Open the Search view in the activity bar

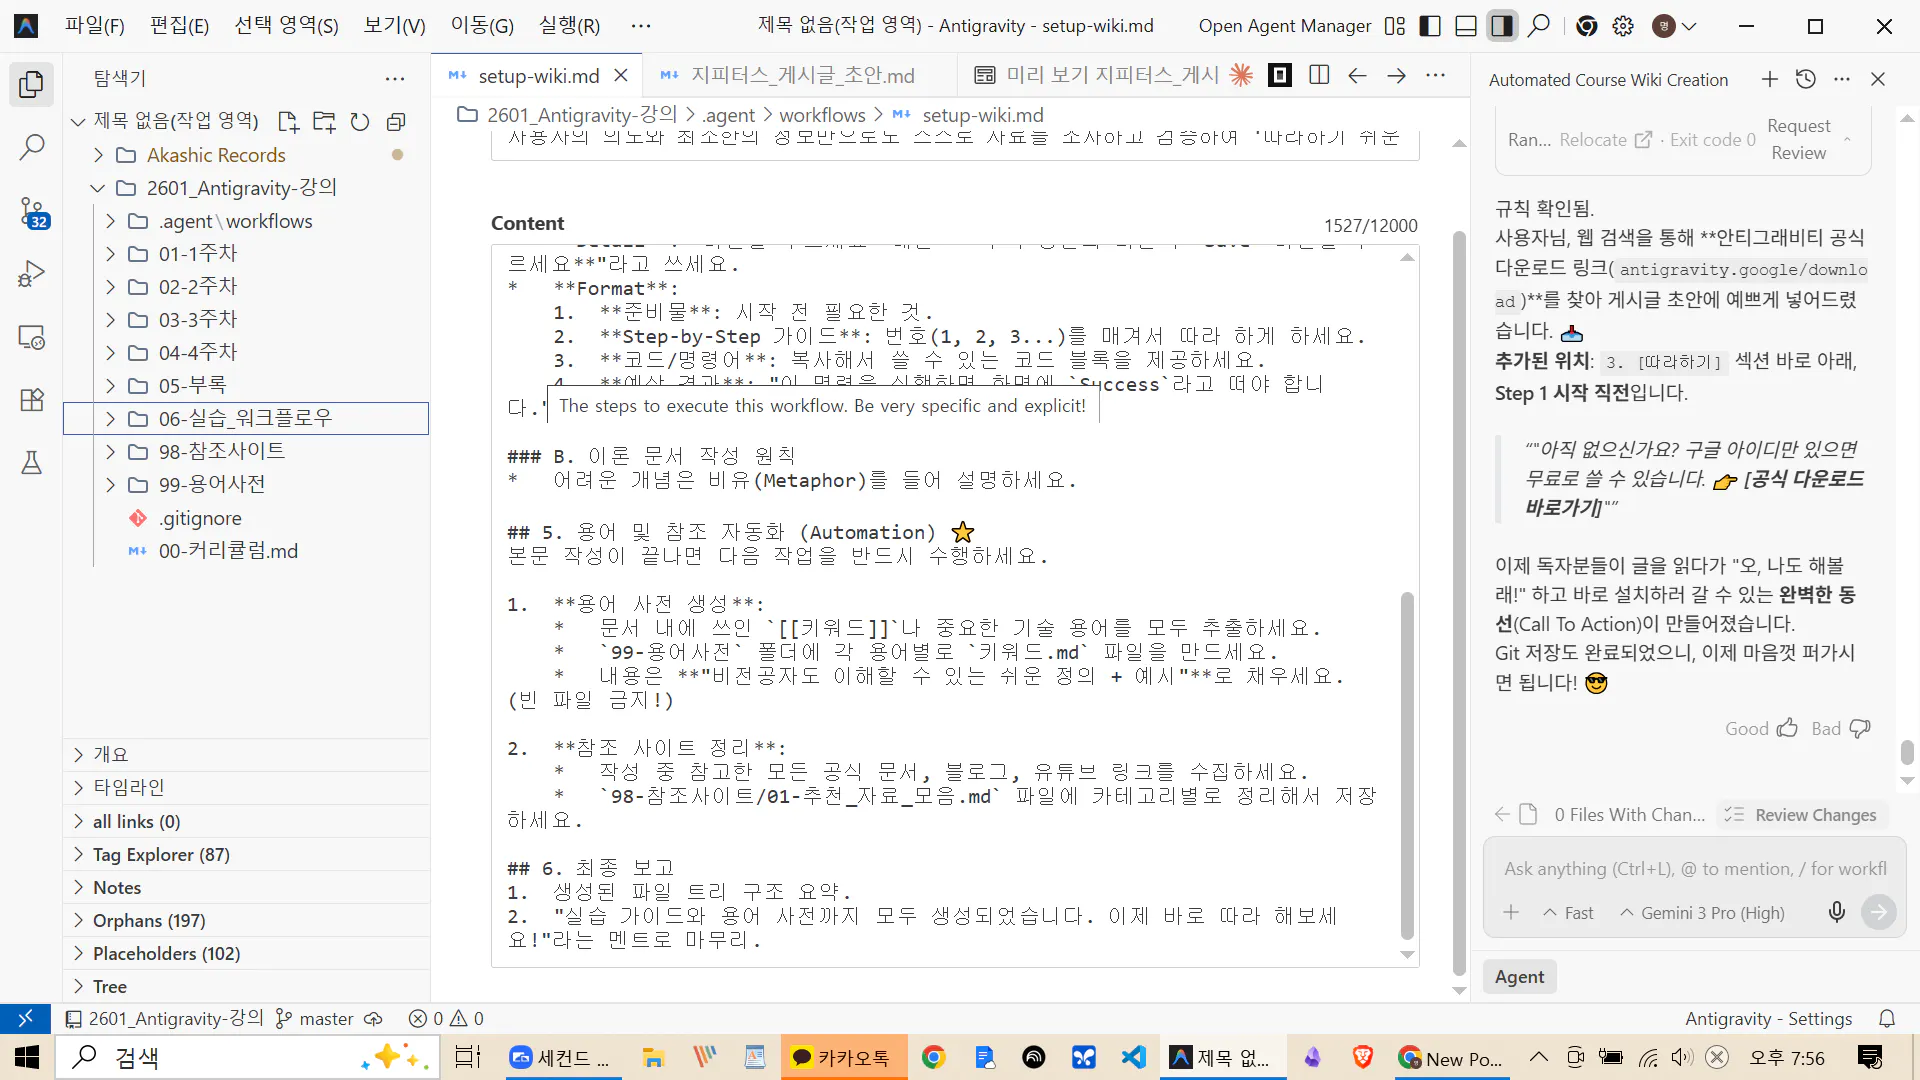click(32, 146)
